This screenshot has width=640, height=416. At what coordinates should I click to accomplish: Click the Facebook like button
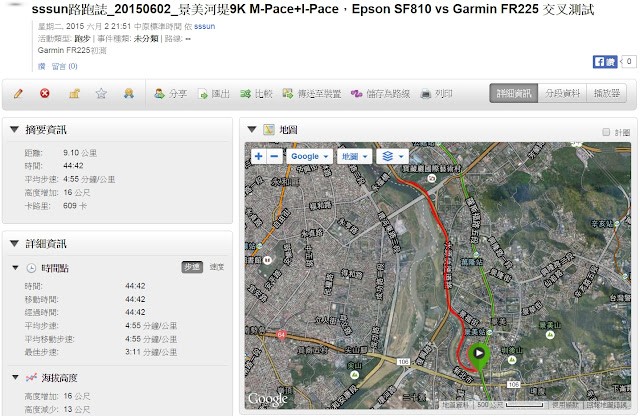(605, 62)
